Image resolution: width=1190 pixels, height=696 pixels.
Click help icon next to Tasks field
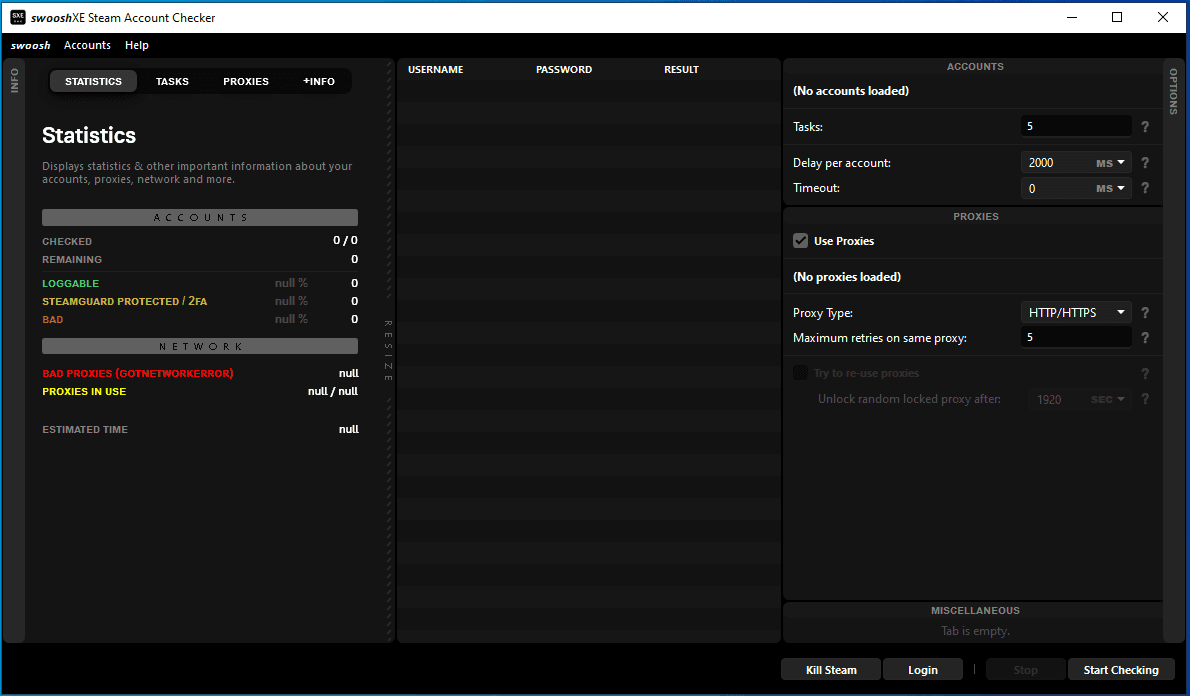1144,126
